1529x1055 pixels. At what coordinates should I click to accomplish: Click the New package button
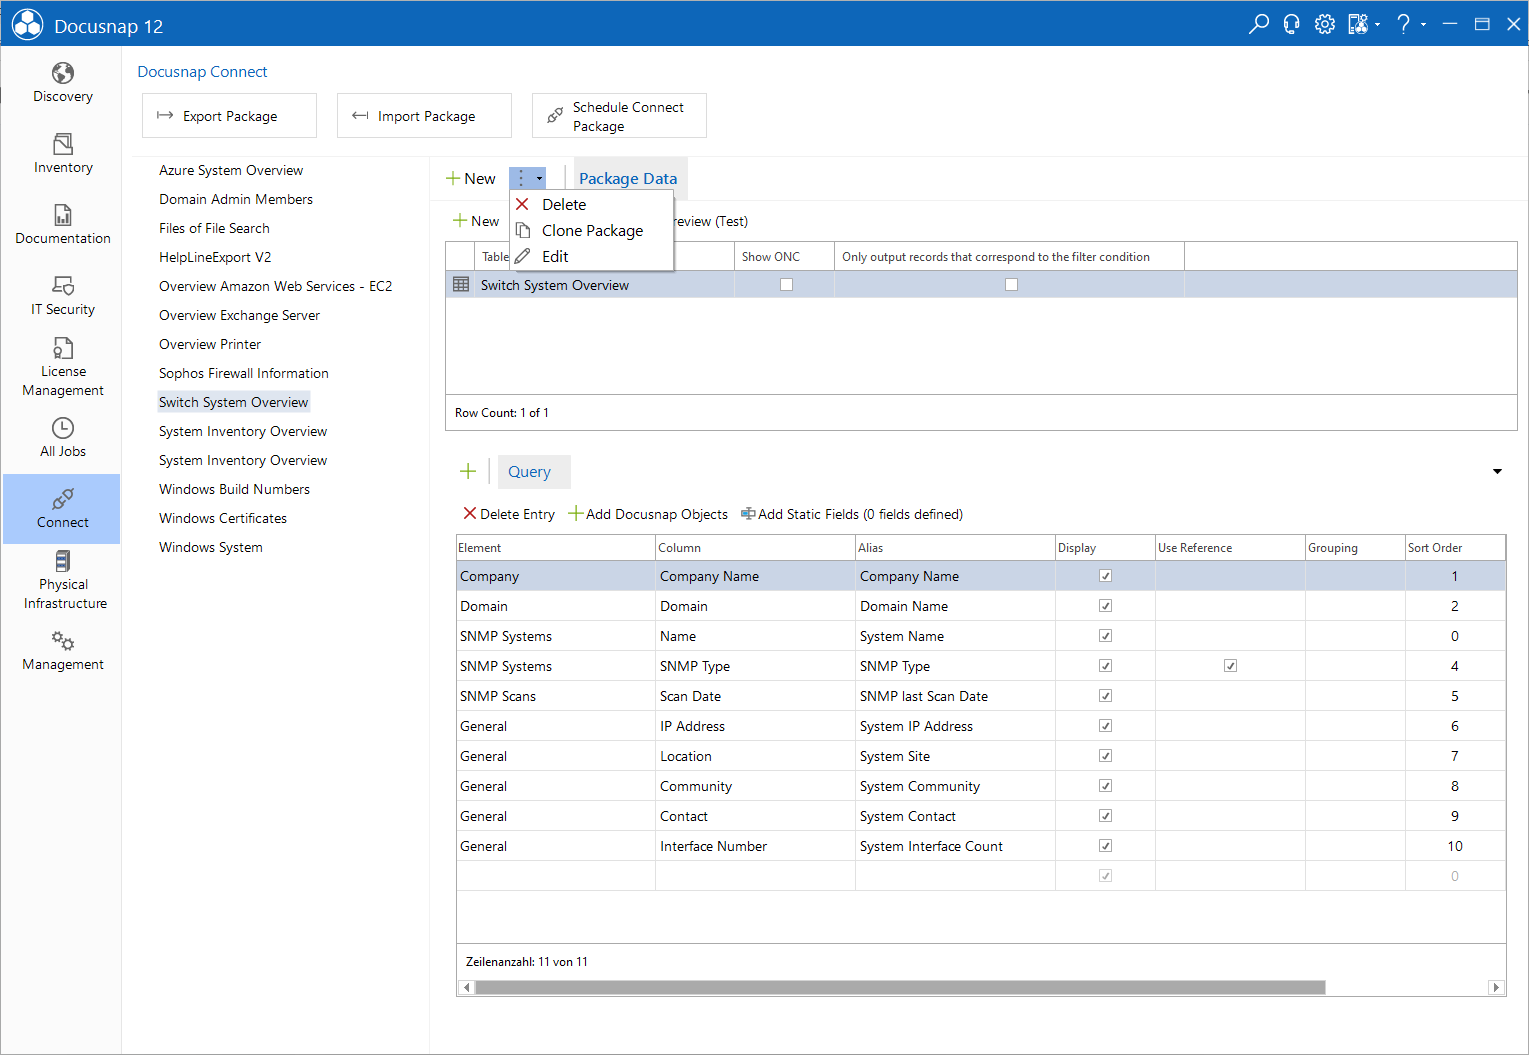pos(471,178)
